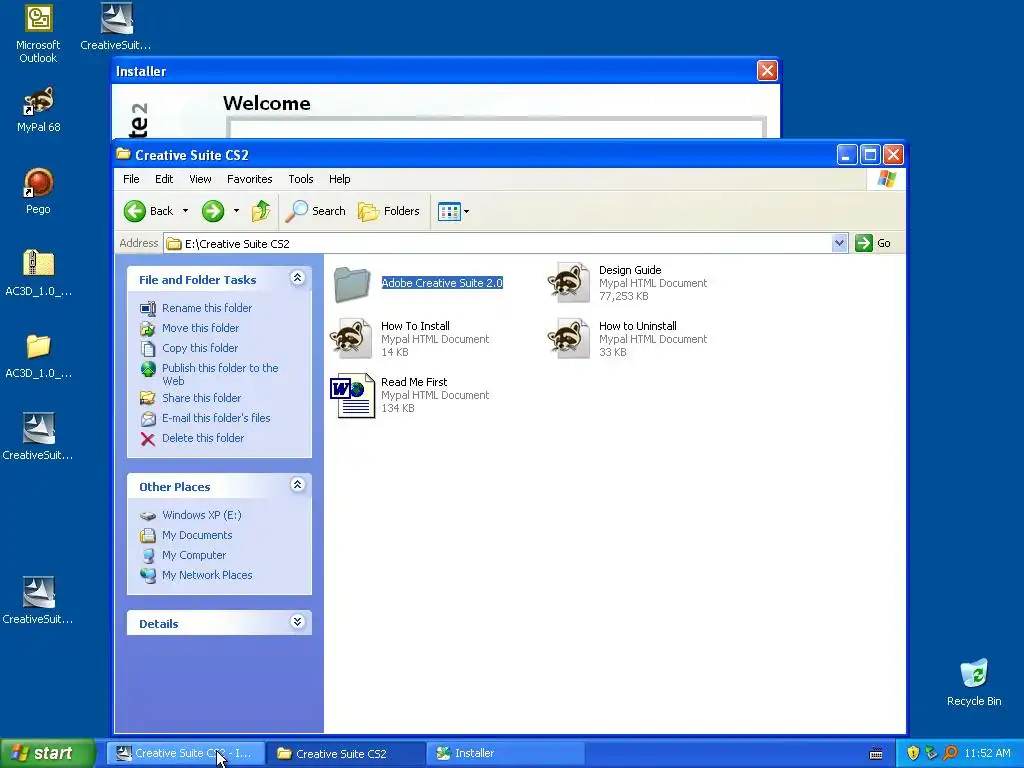The width and height of the screenshot is (1024, 768).
Task: Click Move this folder
Action: 200,328
